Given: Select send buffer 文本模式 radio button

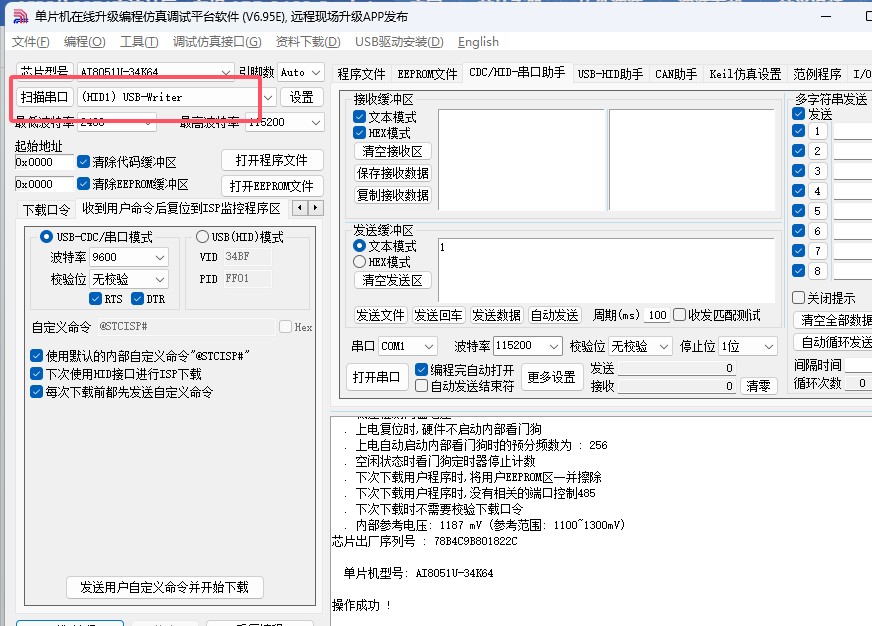Looking at the screenshot, I should [x=359, y=246].
